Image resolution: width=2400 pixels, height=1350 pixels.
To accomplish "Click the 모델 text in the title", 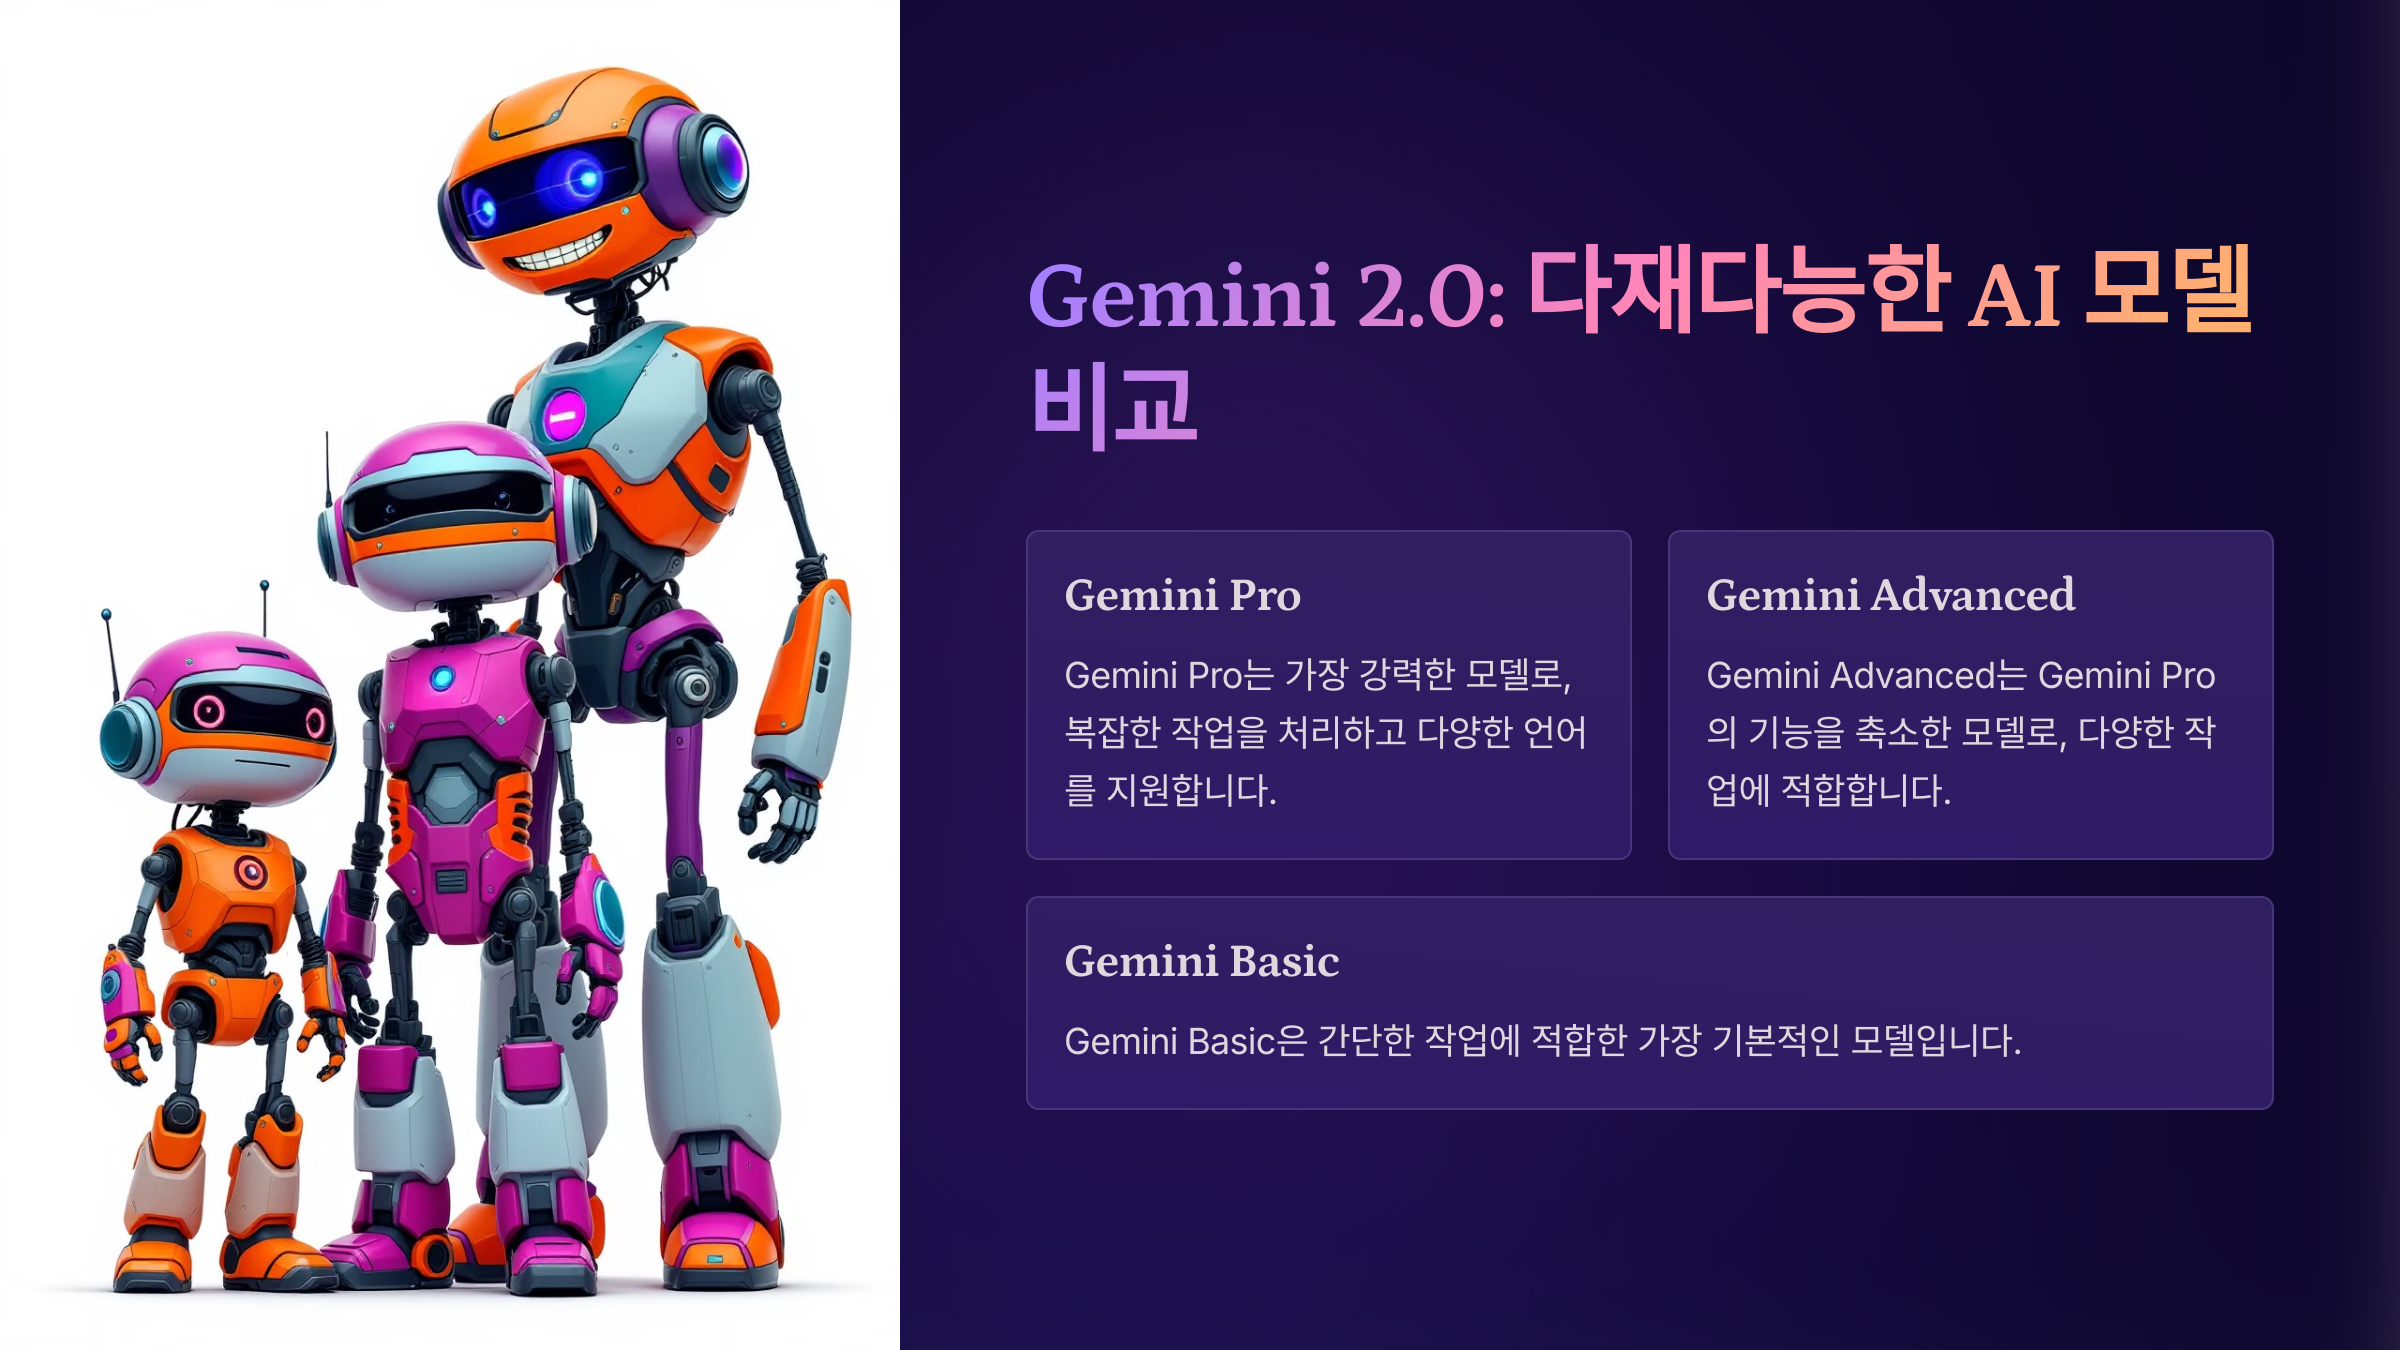I will point(2168,288).
